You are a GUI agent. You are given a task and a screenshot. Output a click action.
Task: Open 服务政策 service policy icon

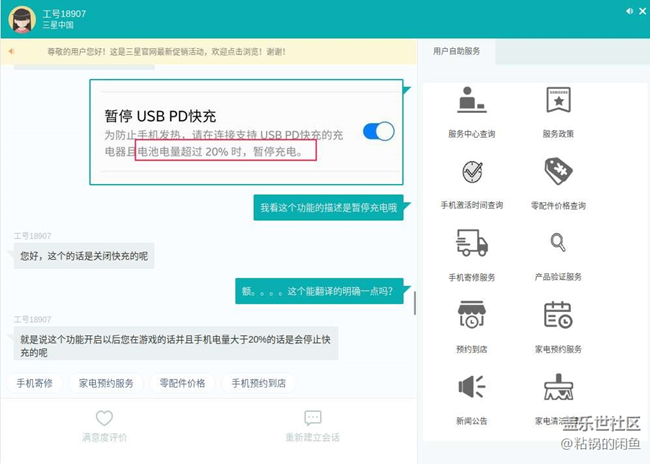558,102
